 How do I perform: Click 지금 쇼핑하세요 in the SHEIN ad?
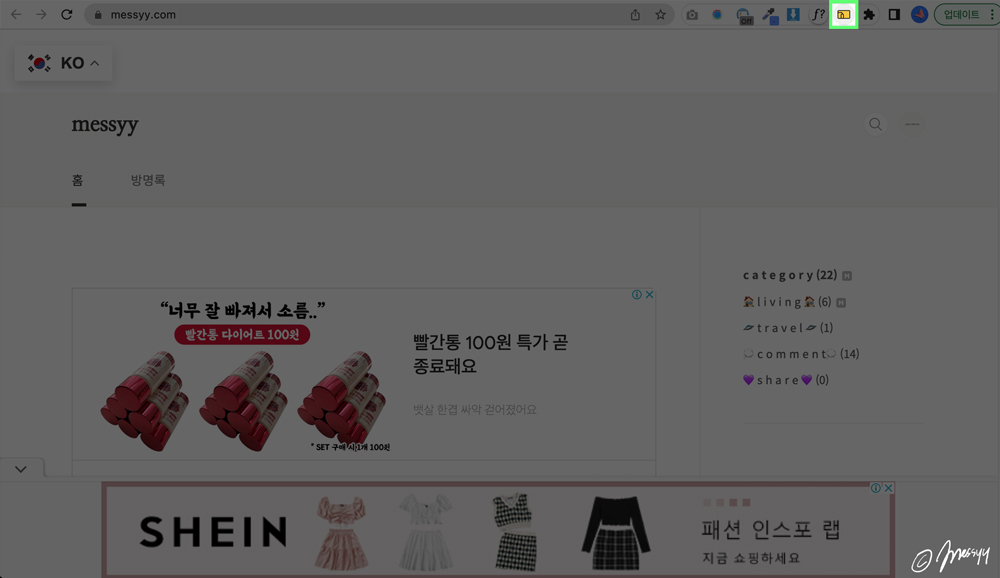[x=751, y=558]
